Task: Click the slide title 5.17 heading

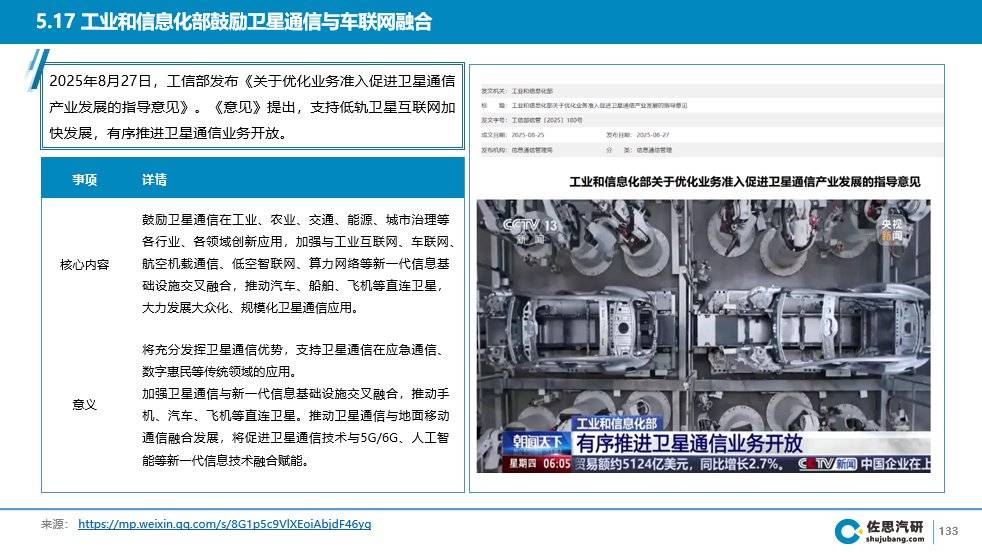Action: click(x=233, y=22)
